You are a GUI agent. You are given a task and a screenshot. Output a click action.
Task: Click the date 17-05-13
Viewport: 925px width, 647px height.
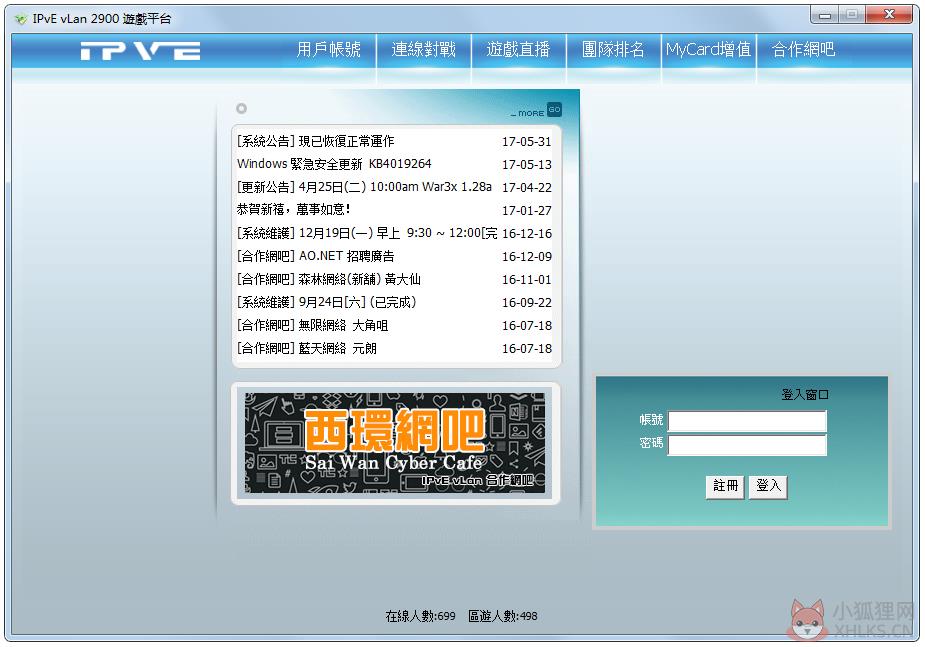coord(527,165)
